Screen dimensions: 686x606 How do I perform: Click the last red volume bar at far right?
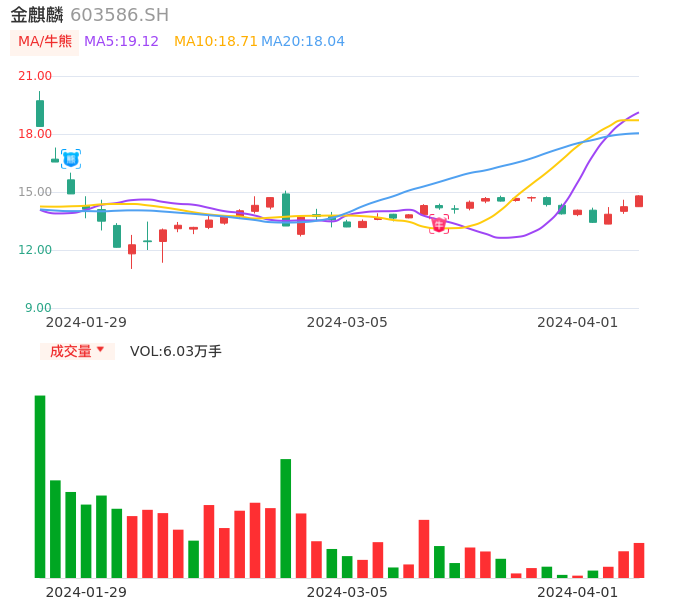click(x=639, y=560)
